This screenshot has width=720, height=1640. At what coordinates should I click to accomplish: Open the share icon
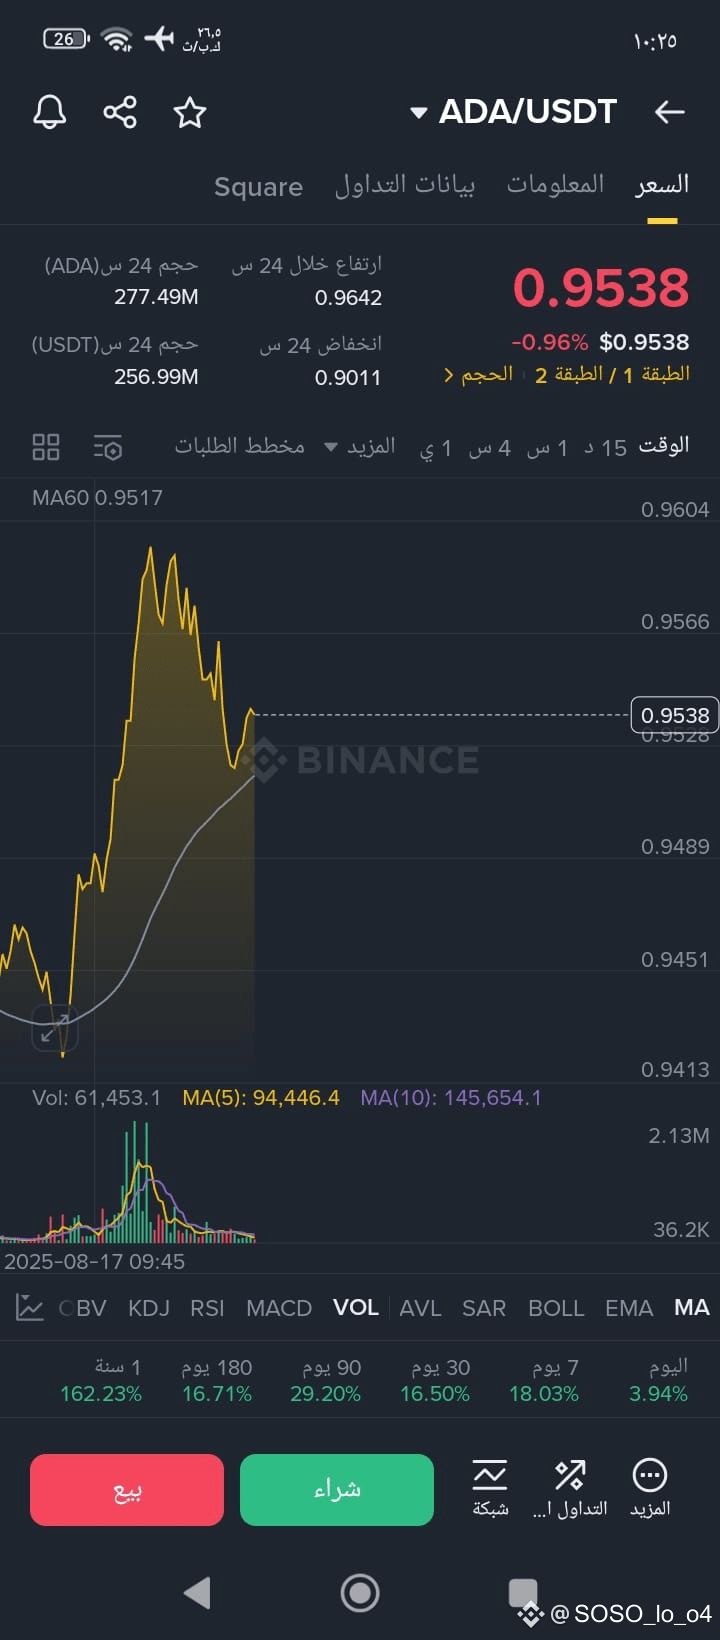point(120,112)
